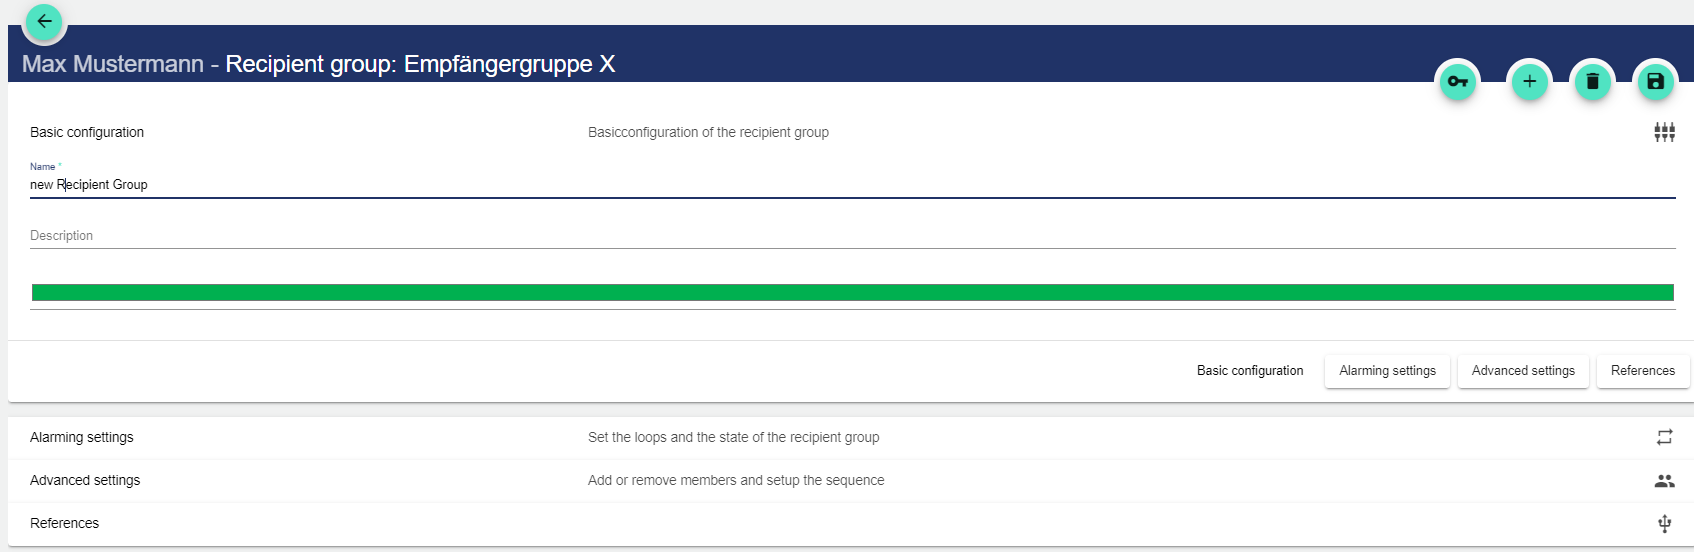
Task: Click the USB icon in References row
Action: point(1664,523)
